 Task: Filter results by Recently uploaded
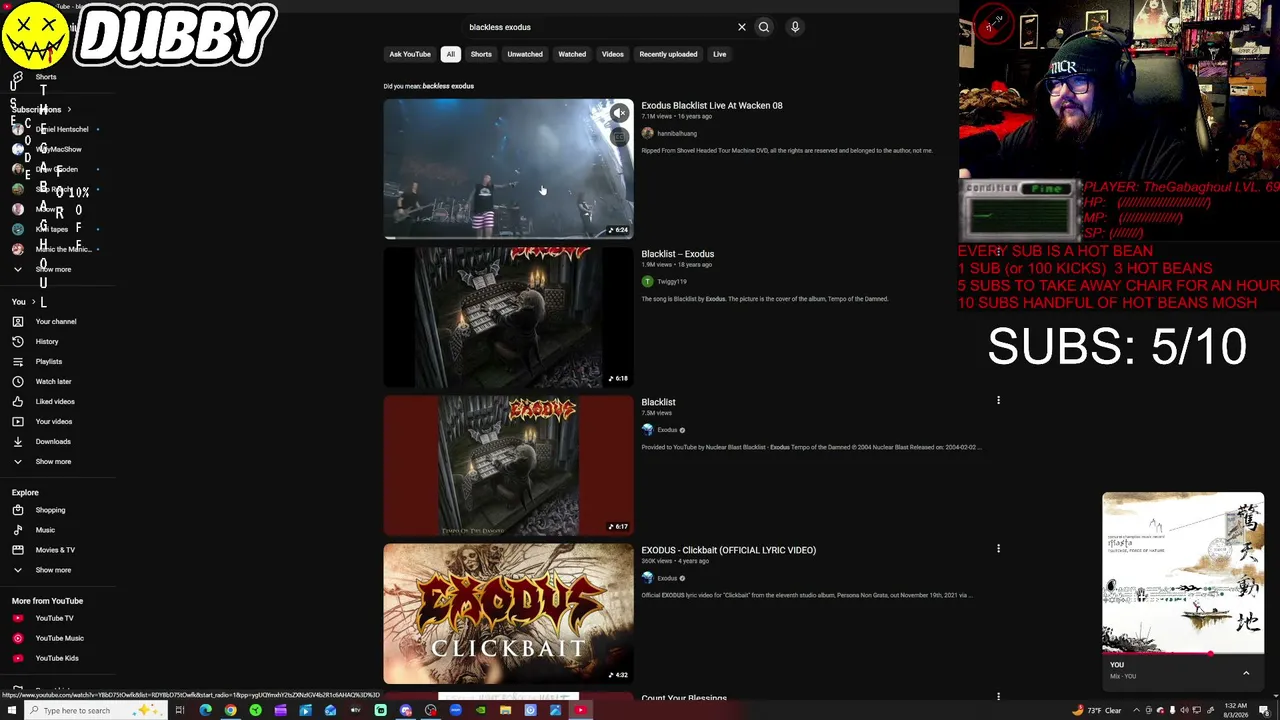click(668, 54)
